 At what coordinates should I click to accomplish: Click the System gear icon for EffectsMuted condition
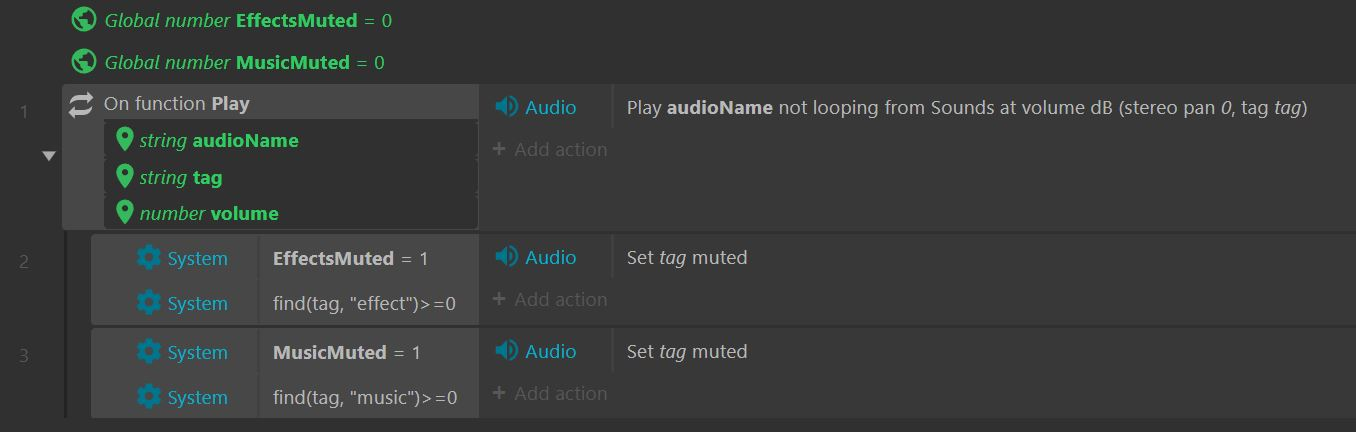[149, 258]
